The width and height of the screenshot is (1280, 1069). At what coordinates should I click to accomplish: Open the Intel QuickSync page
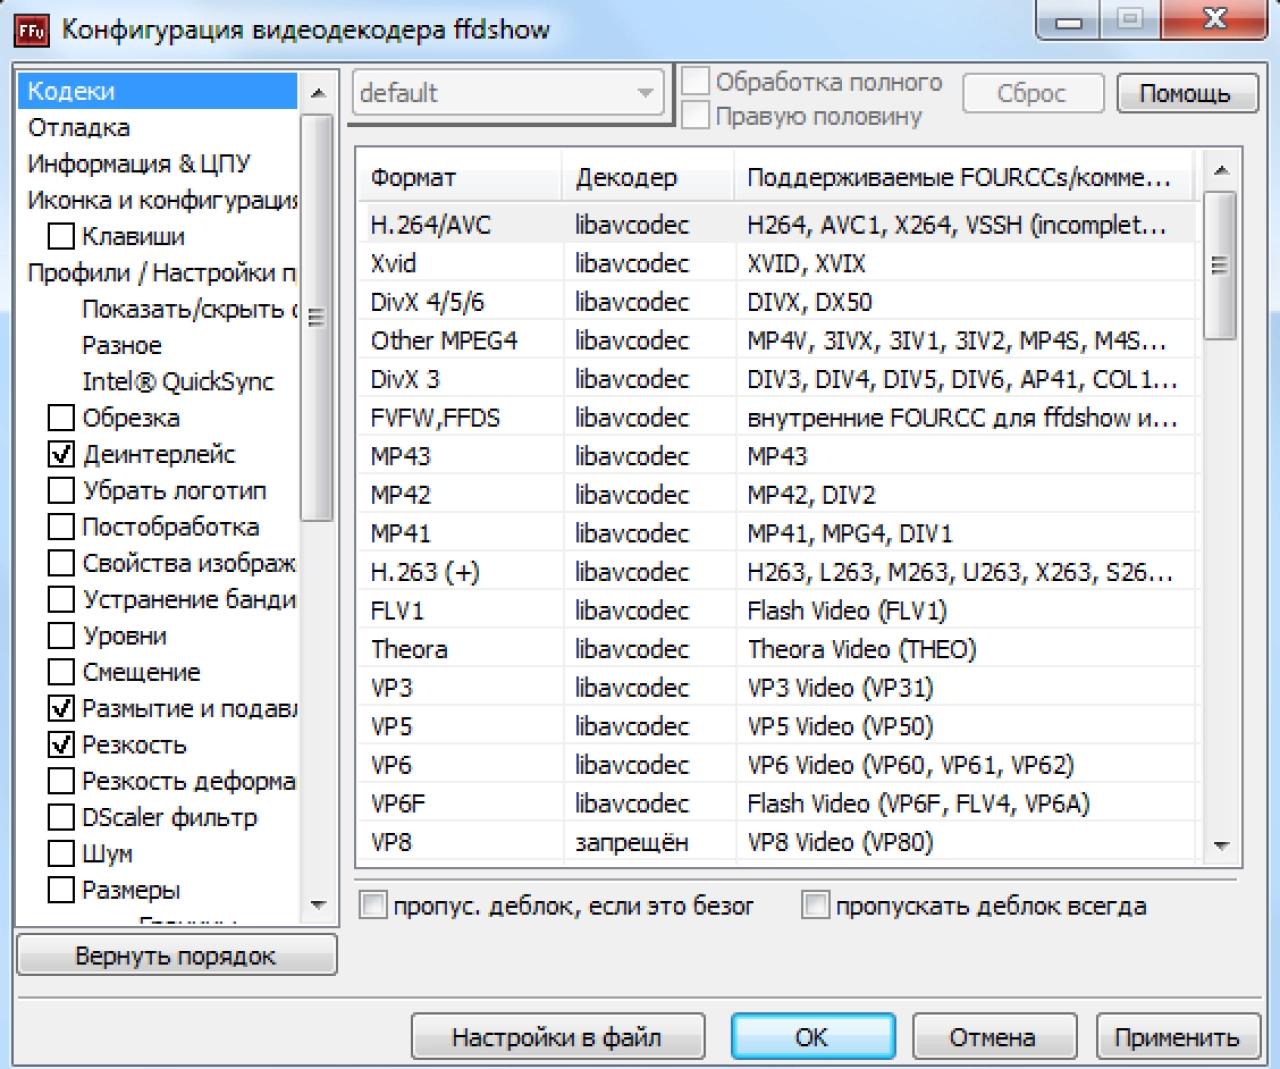coord(177,381)
